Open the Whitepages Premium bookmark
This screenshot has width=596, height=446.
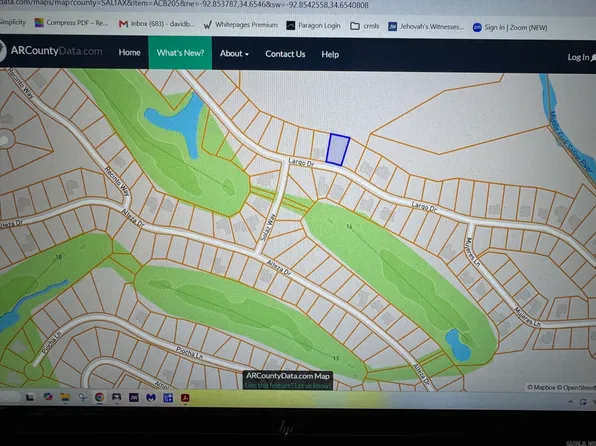(241, 25)
